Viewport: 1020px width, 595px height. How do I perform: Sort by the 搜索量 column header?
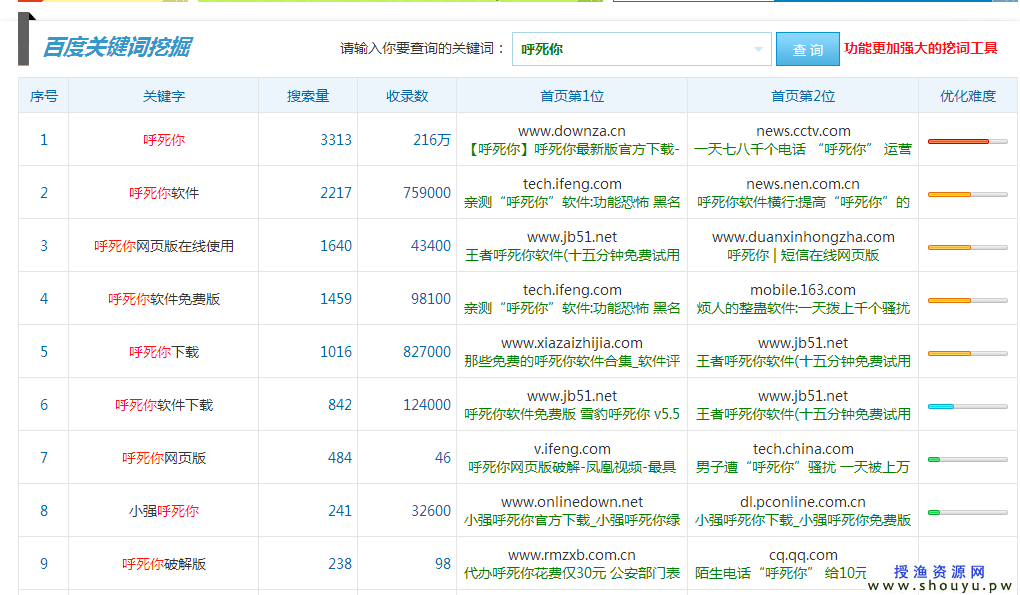point(308,96)
